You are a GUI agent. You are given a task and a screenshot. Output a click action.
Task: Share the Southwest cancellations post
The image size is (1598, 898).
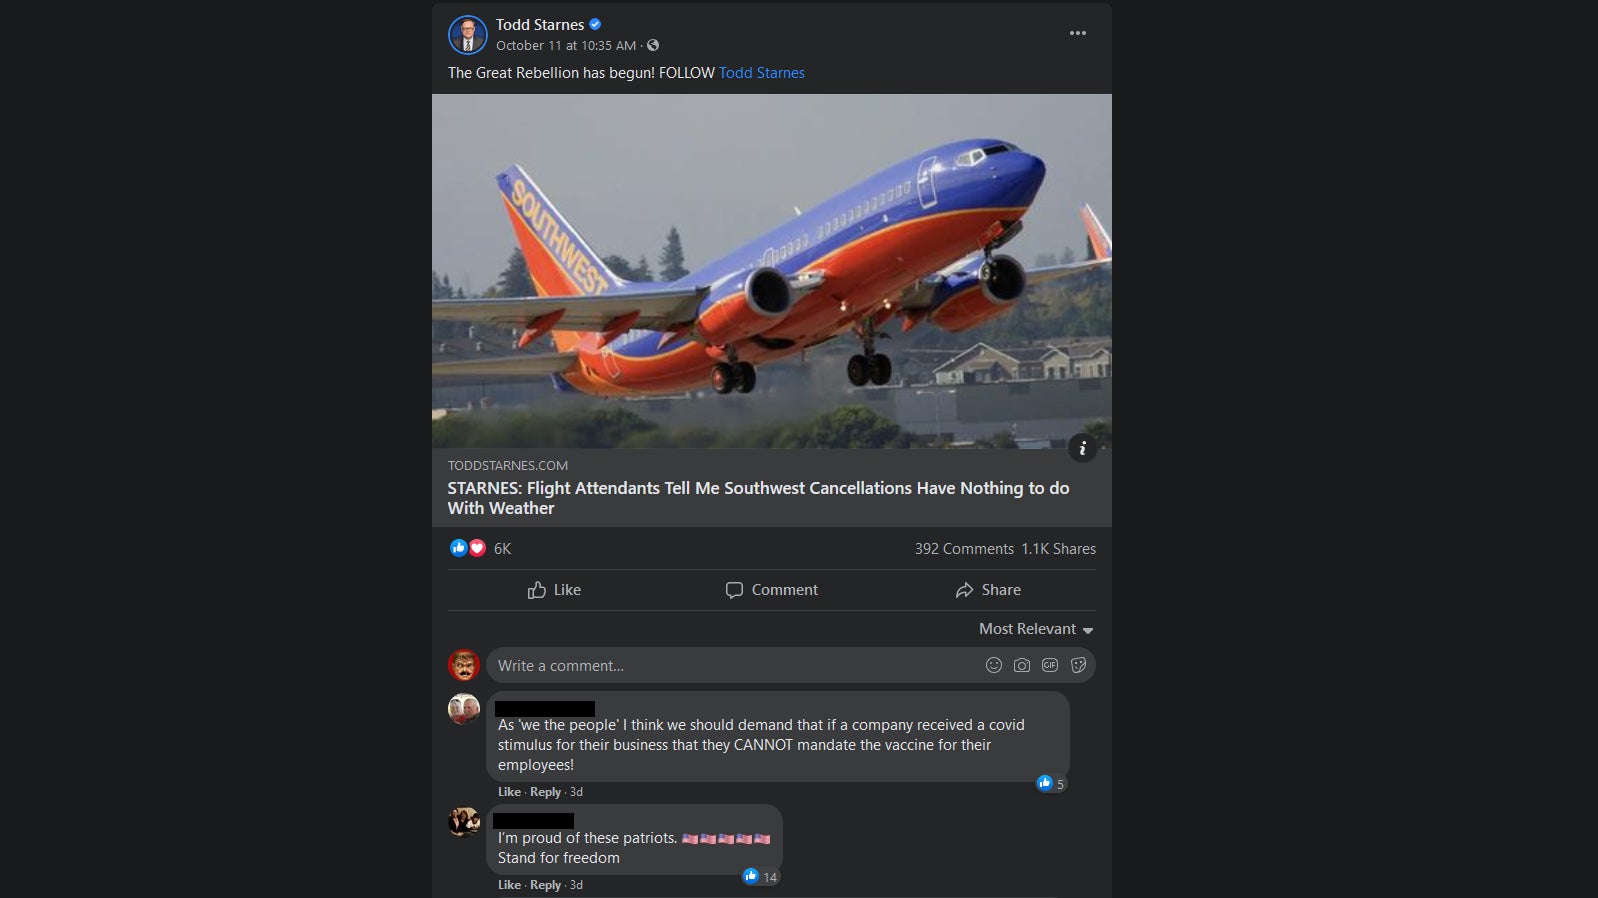[x=988, y=590]
